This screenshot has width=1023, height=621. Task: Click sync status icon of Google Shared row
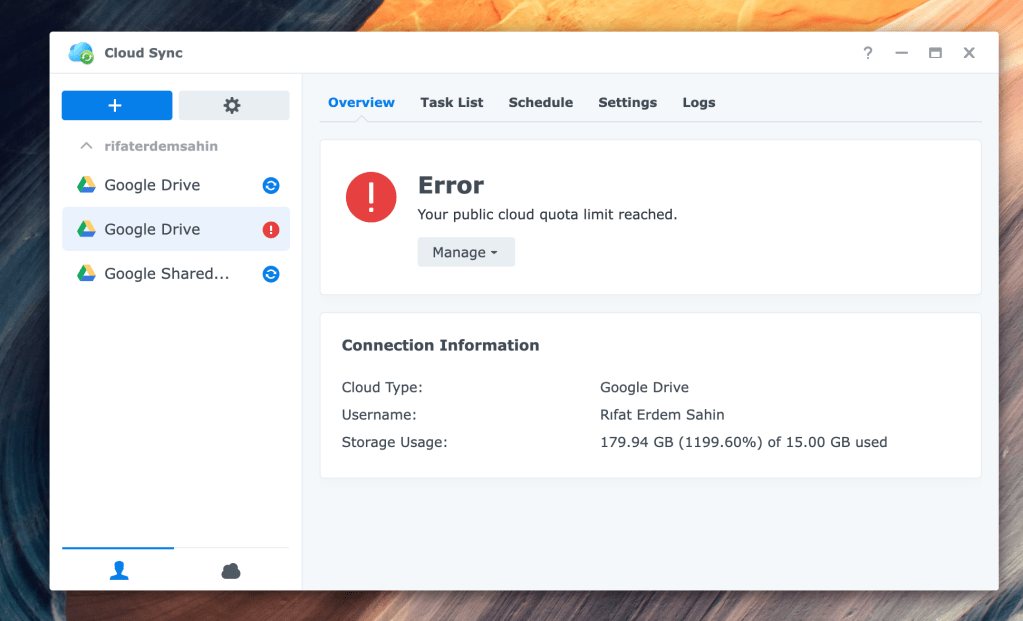pos(271,274)
